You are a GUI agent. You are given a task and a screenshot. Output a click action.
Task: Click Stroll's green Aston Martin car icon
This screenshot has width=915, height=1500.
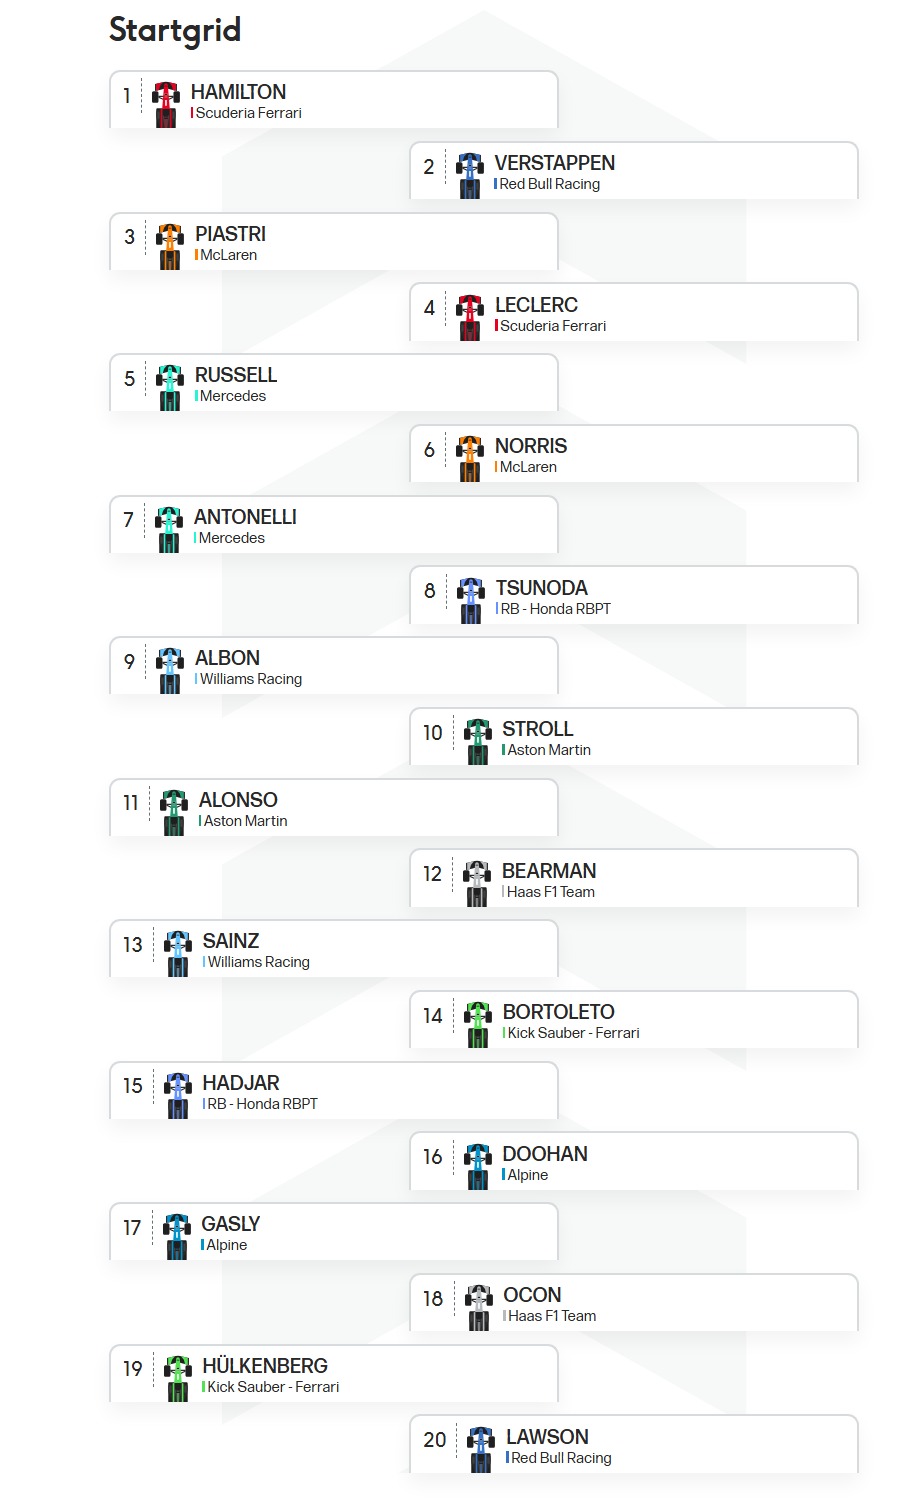click(x=478, y=741)
